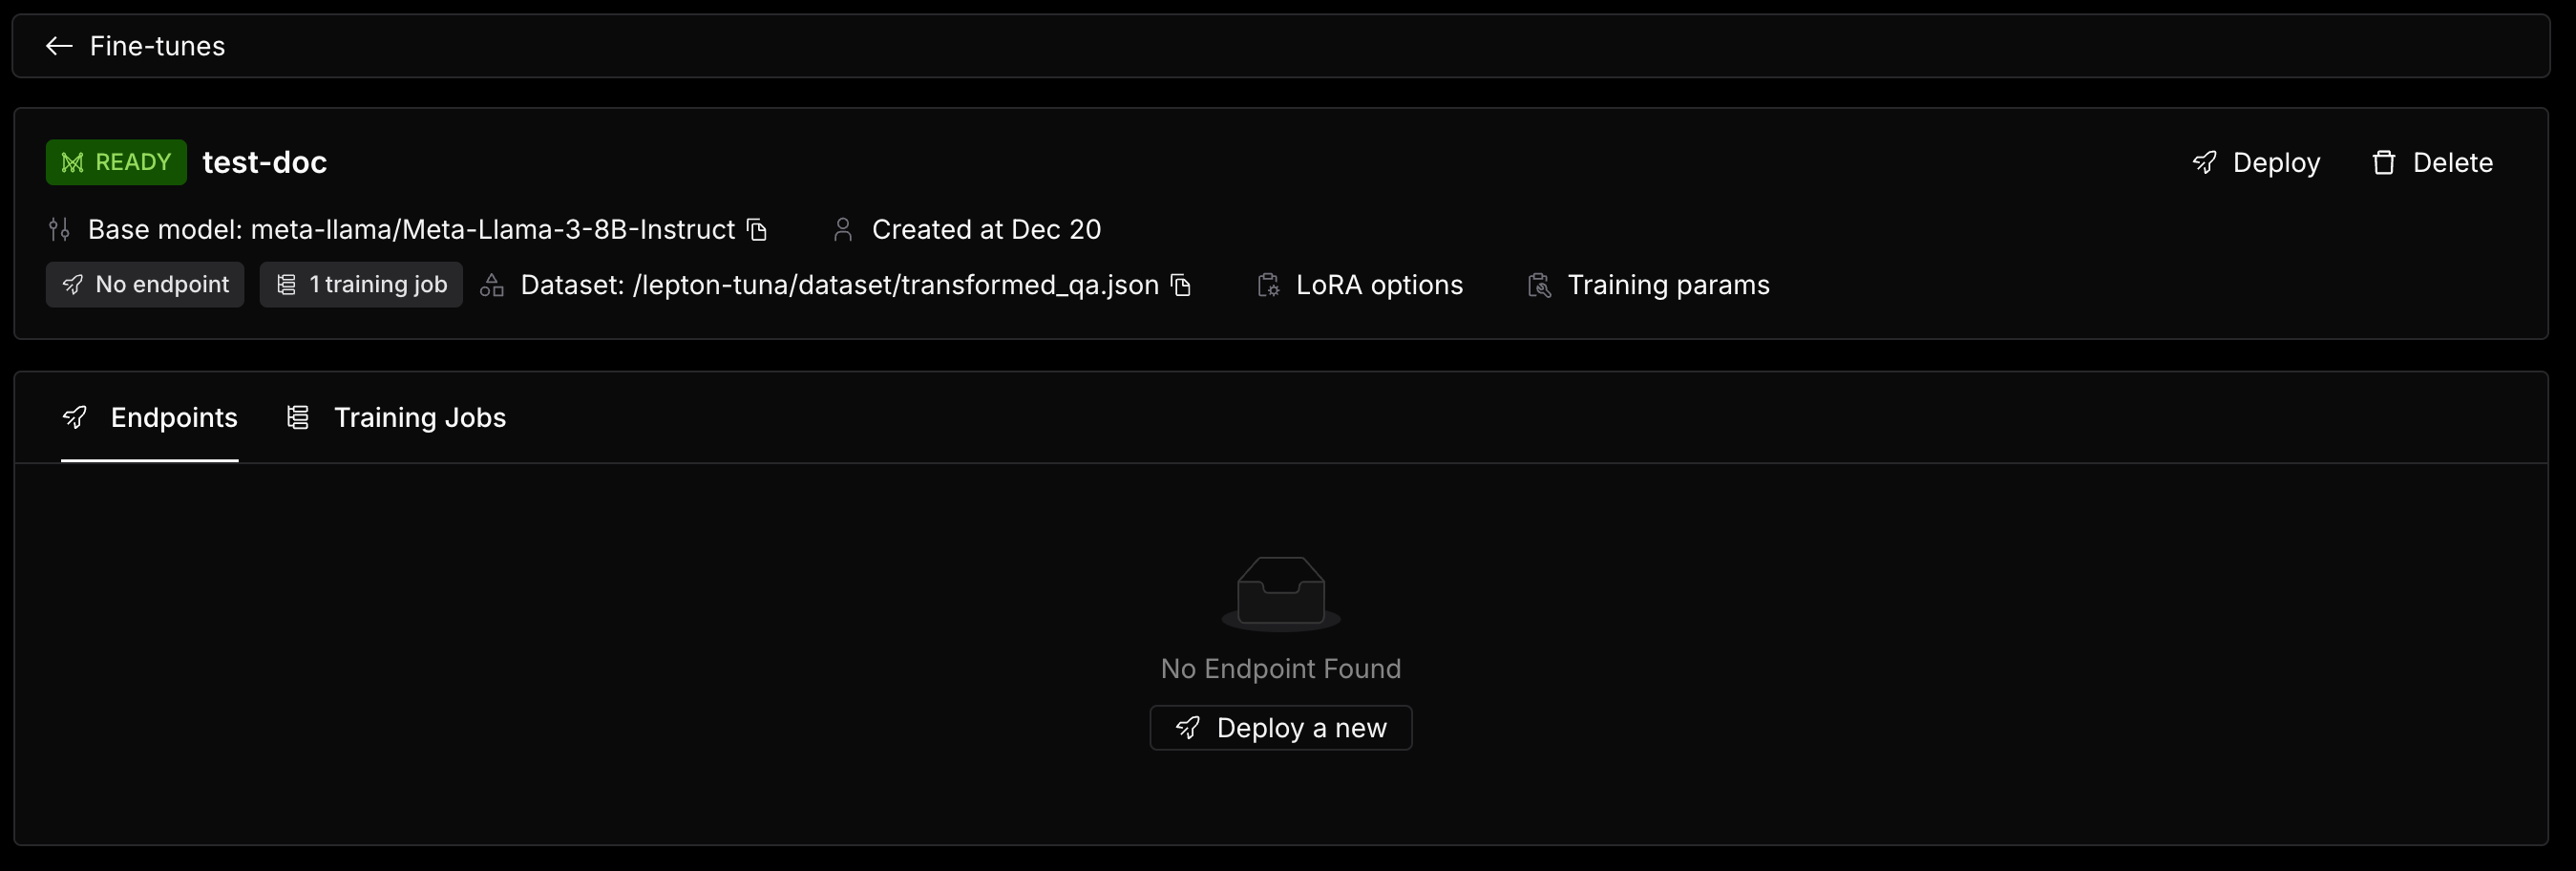Click the trash icon beside Delete
This screenshot has width=2576, height=871.
click(x=2384, y=162)
